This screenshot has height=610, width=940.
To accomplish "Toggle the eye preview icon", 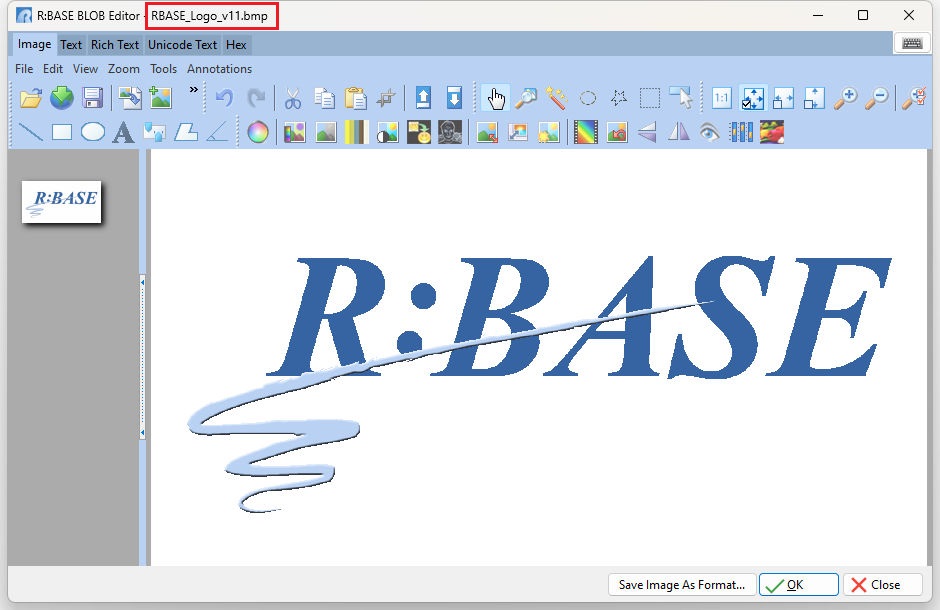I will point(710,132).
